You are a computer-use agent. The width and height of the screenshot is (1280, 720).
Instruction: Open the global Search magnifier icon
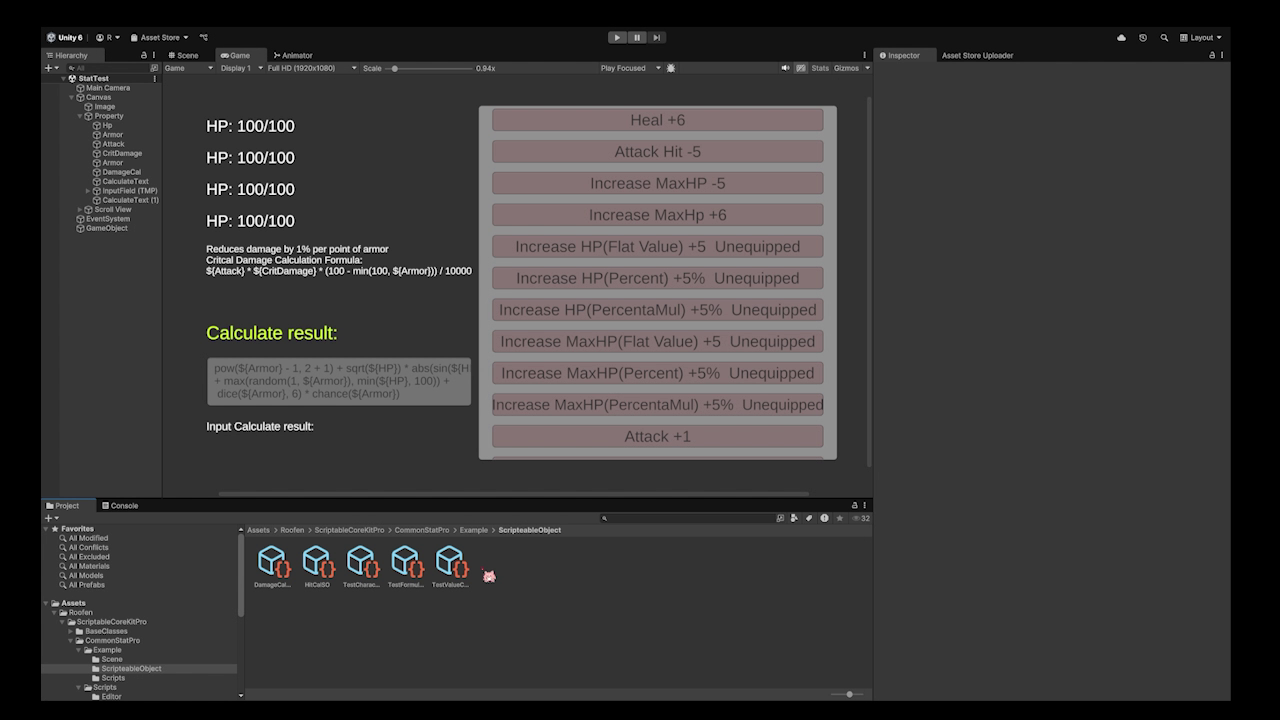pos(1164,38)
